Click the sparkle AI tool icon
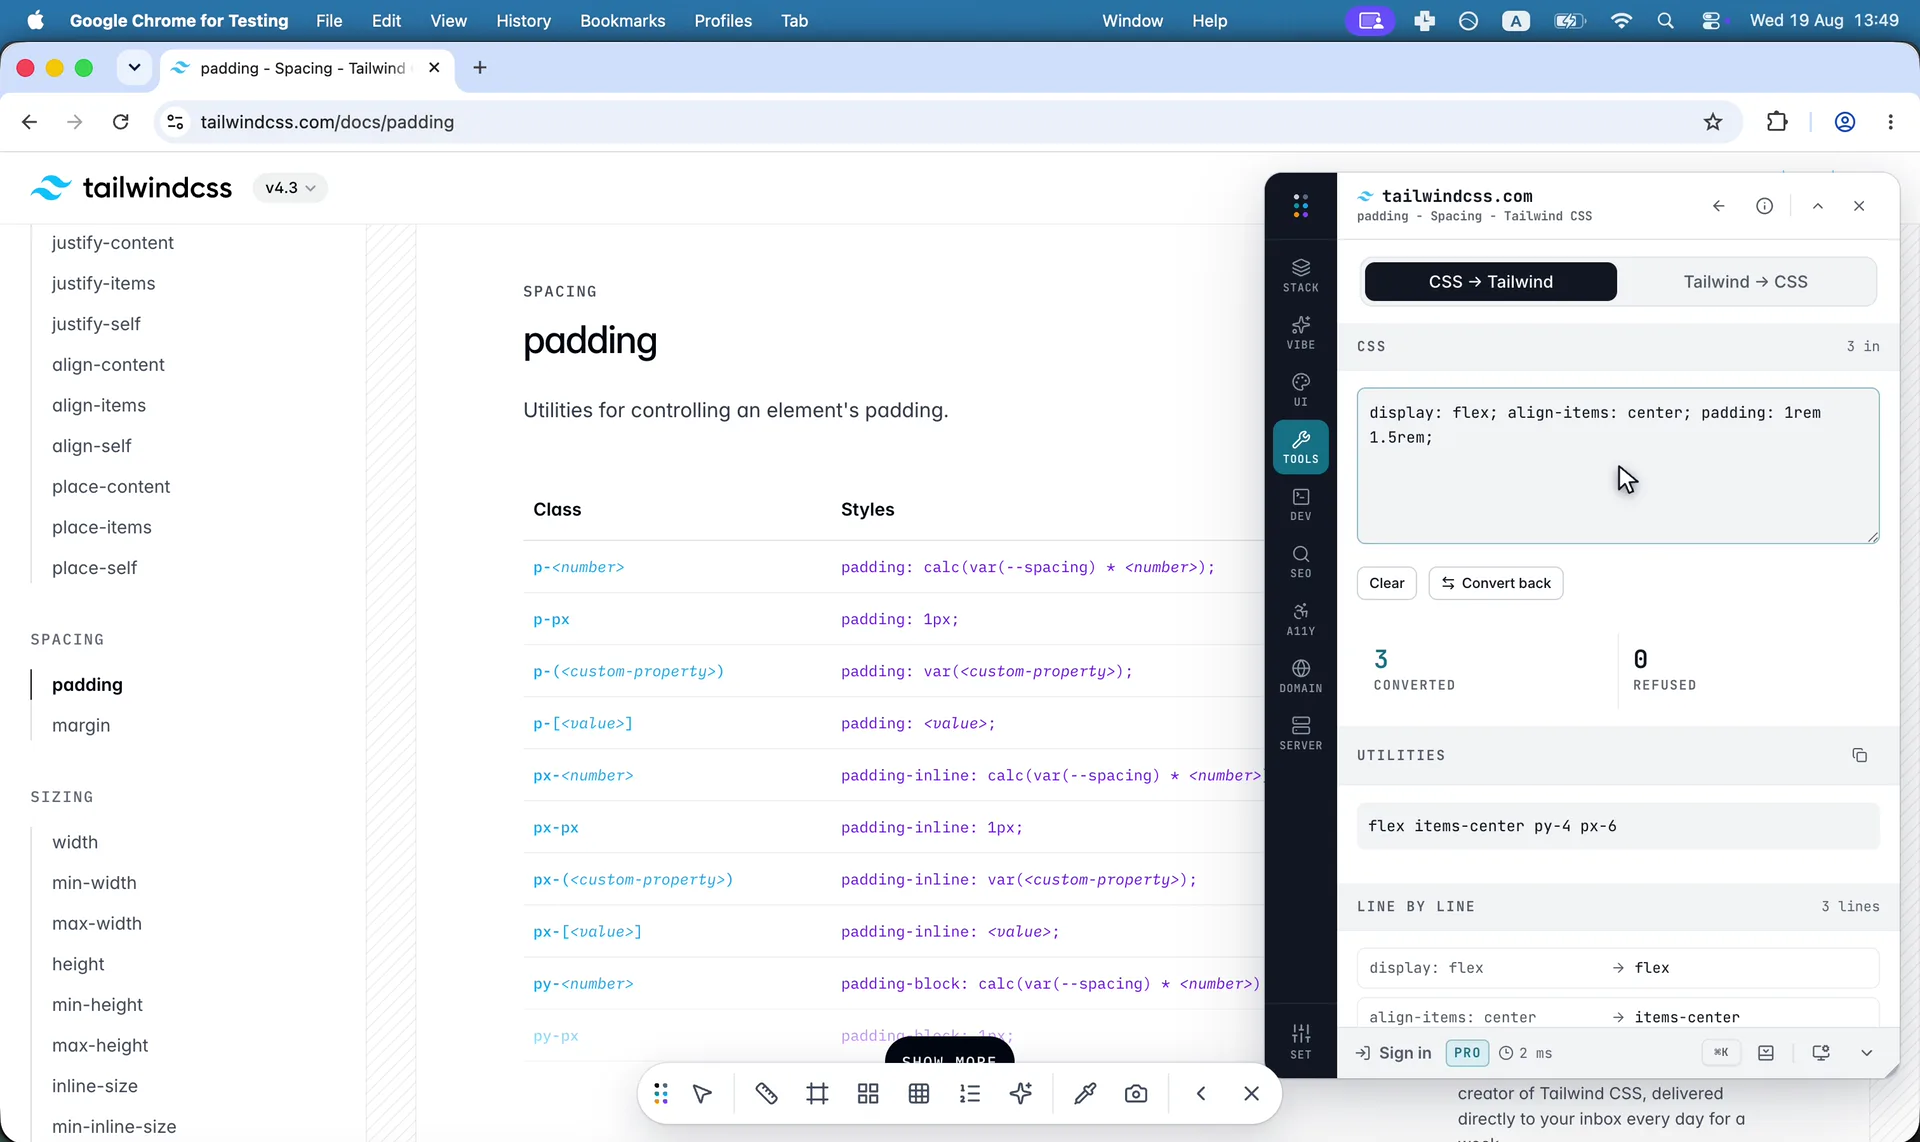This screenshot has width=1920, height=1142. pos(1021,1094)
